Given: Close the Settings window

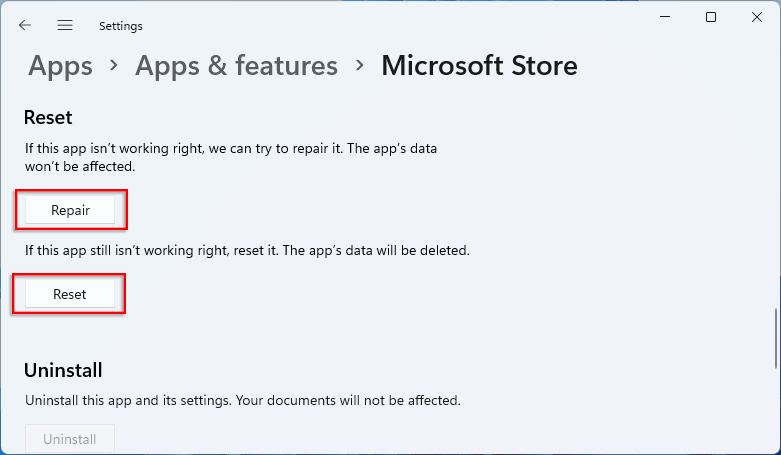Looking at the screenshot, I should coord(757,17).
